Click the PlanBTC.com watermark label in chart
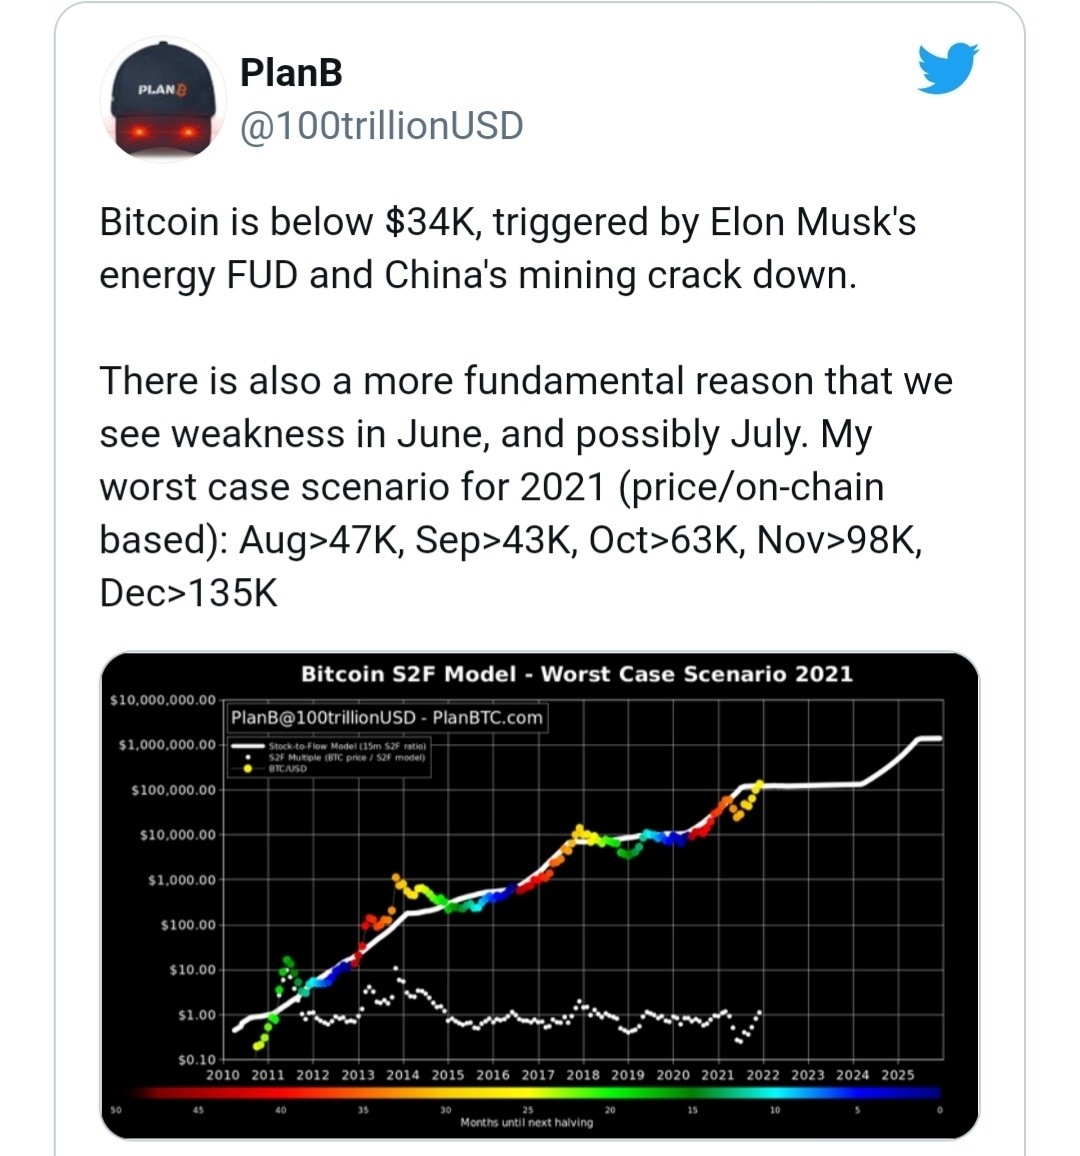The image size is (1080, 1156). point(387,718)
